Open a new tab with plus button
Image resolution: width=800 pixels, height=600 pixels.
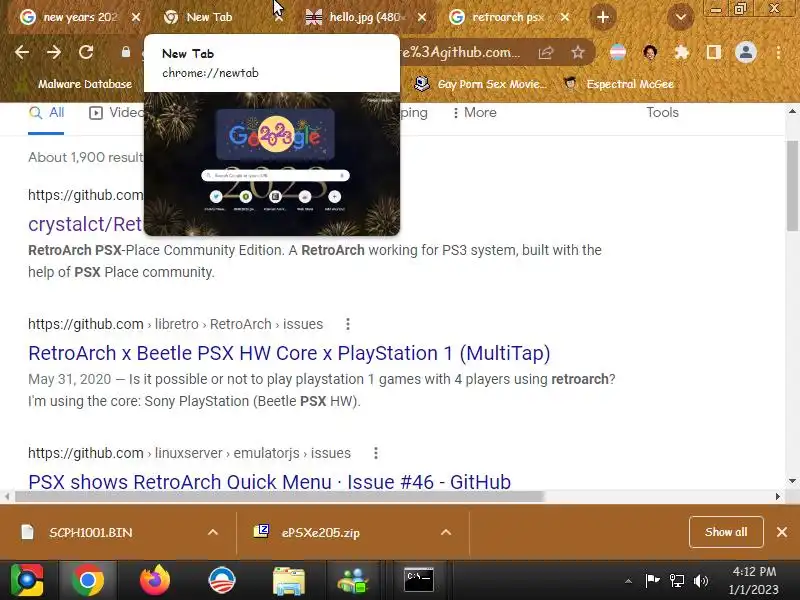coord(603,17)
